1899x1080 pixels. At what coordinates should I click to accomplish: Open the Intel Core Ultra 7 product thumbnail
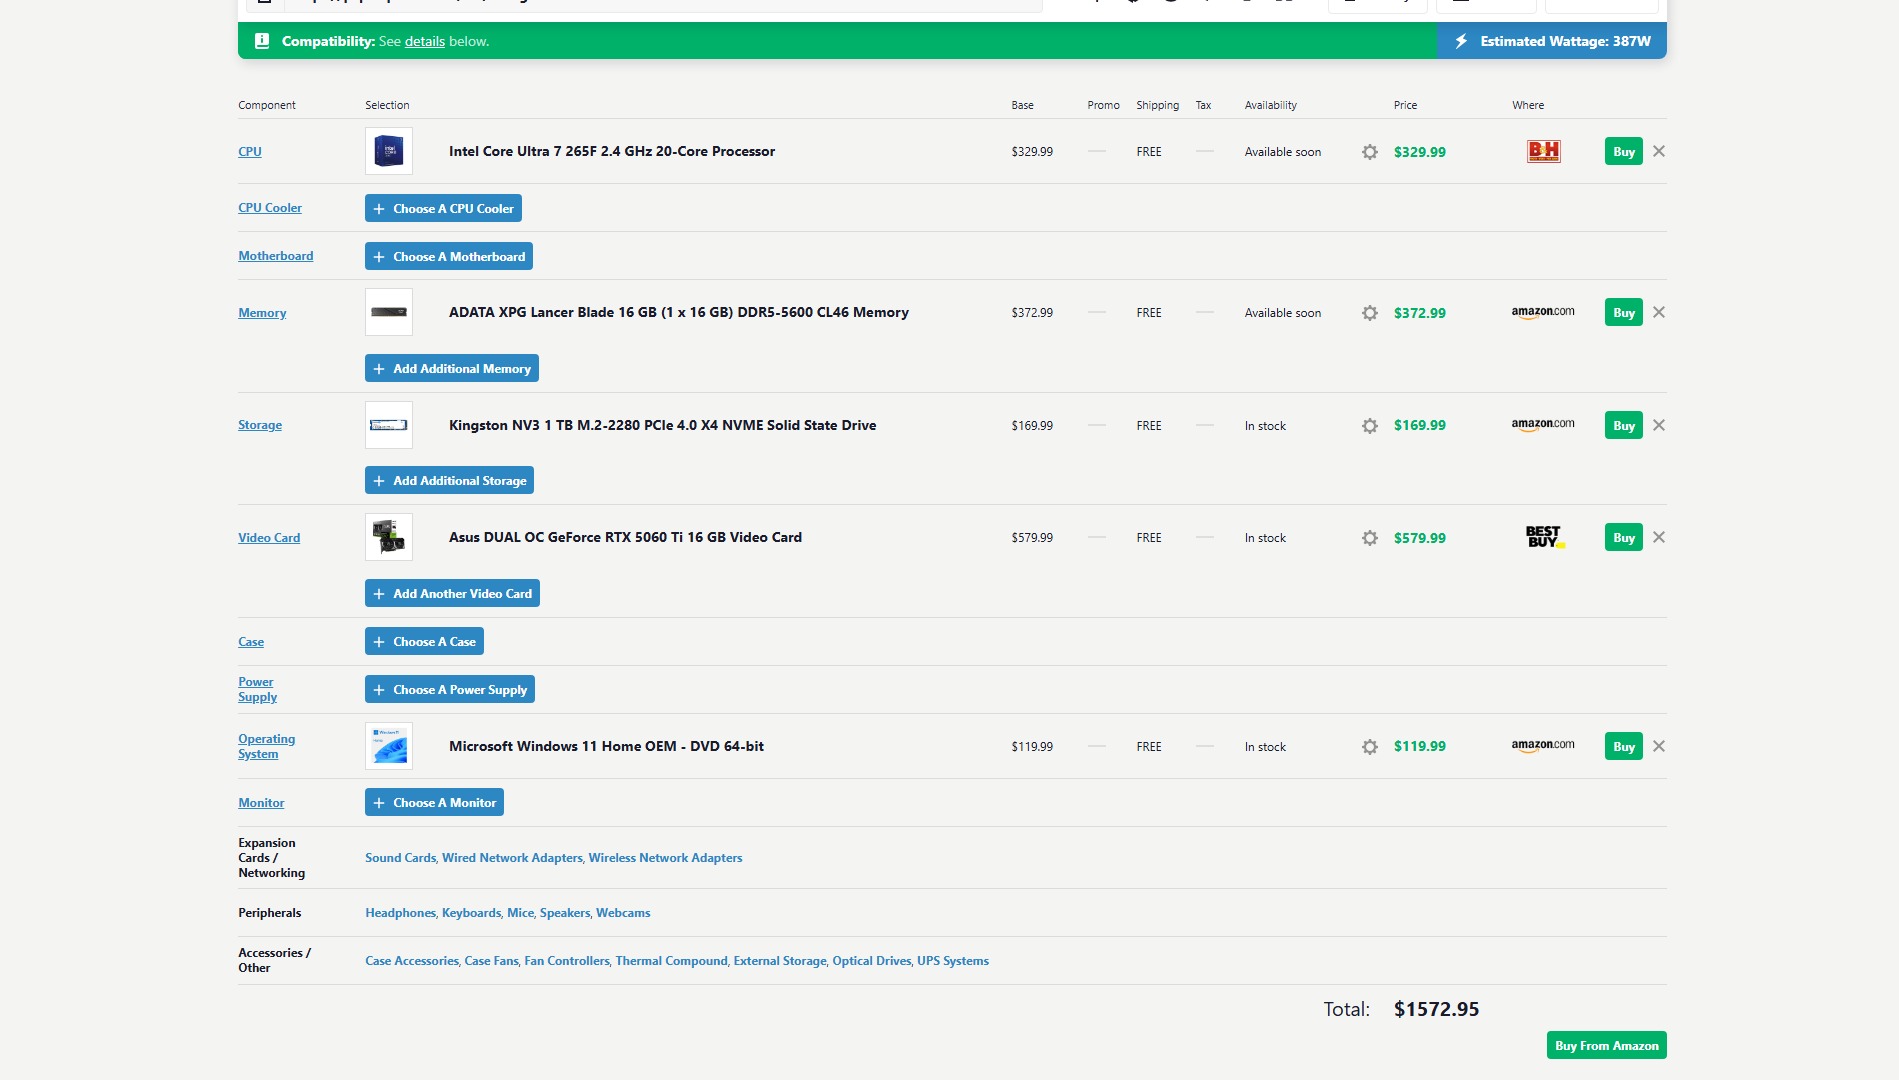point(389,151)
